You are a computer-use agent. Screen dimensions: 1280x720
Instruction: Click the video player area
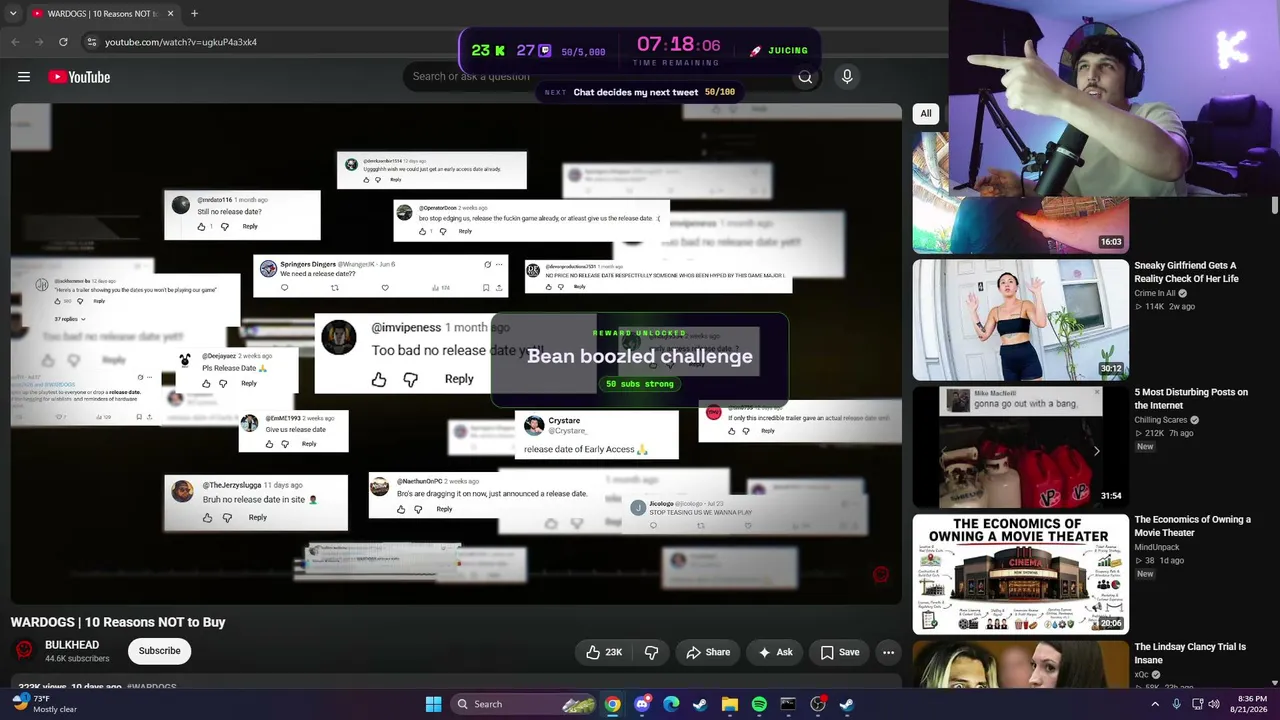[x=456, y=354]
